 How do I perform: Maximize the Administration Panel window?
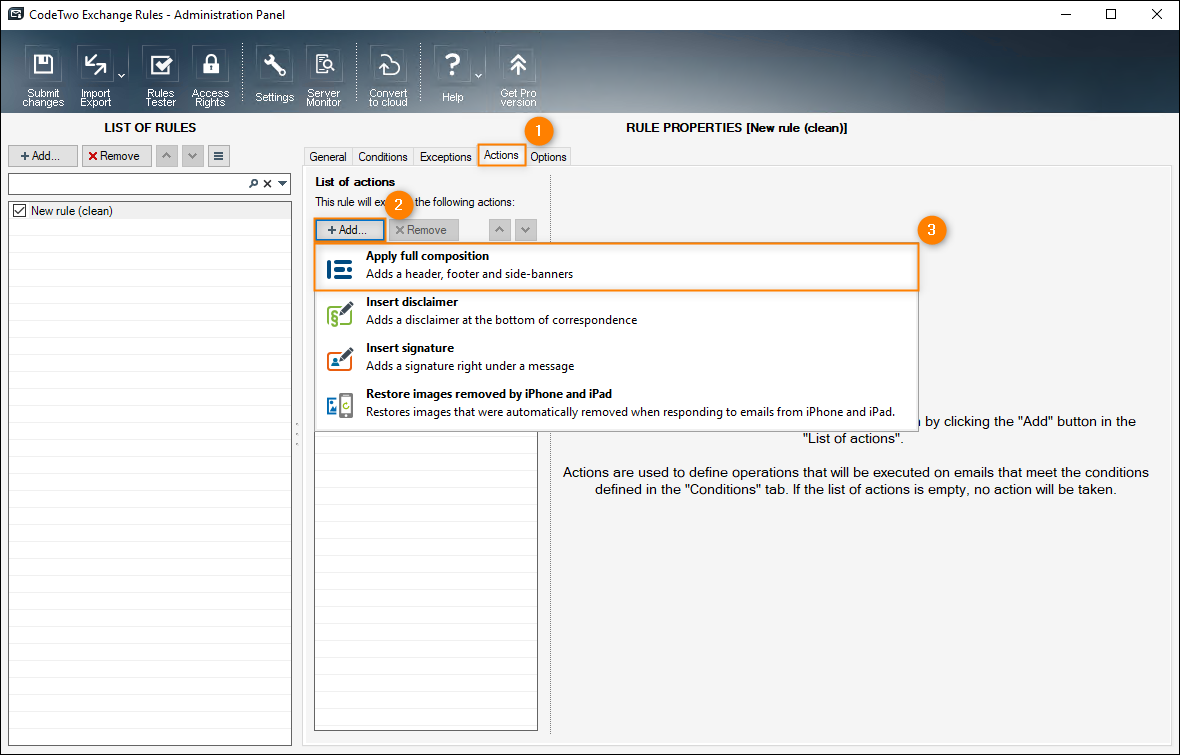click(1111, 14)
